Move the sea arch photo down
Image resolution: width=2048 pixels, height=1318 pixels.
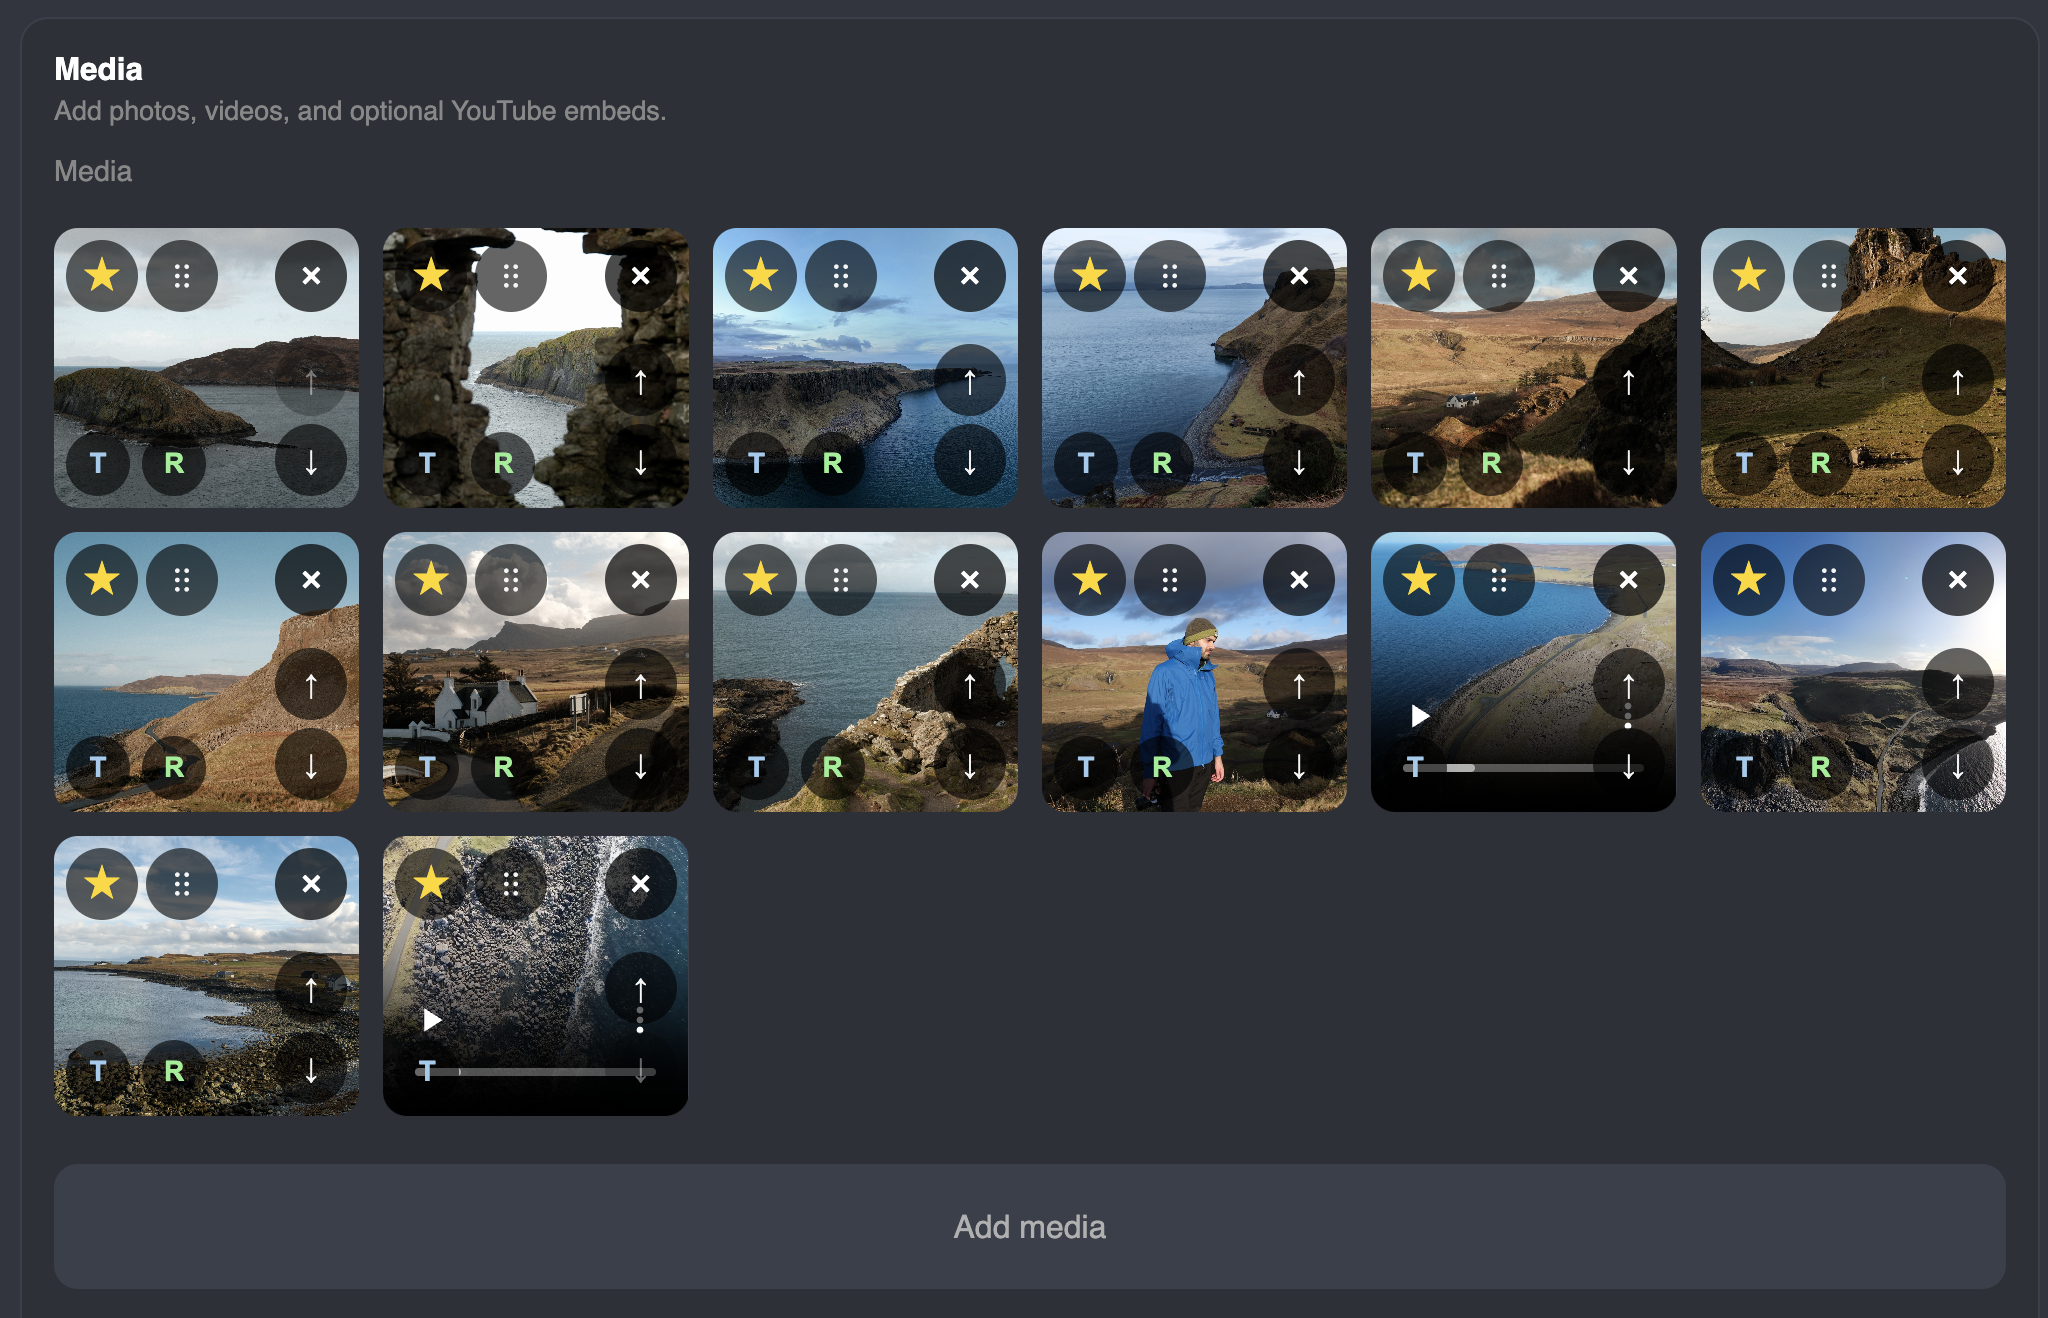[970, 767]
